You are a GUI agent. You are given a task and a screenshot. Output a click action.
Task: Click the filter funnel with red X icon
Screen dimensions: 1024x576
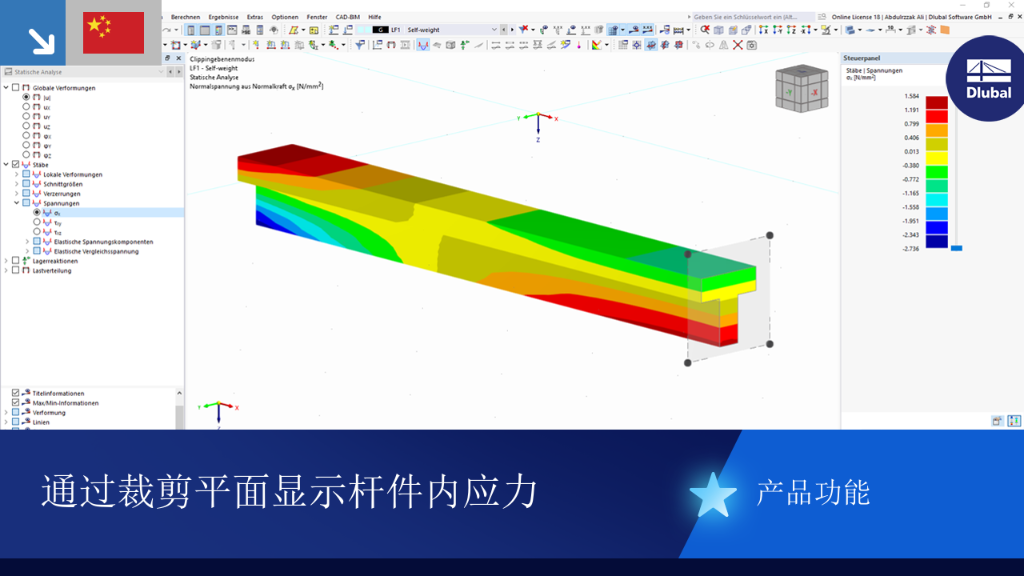coord(524,30)
